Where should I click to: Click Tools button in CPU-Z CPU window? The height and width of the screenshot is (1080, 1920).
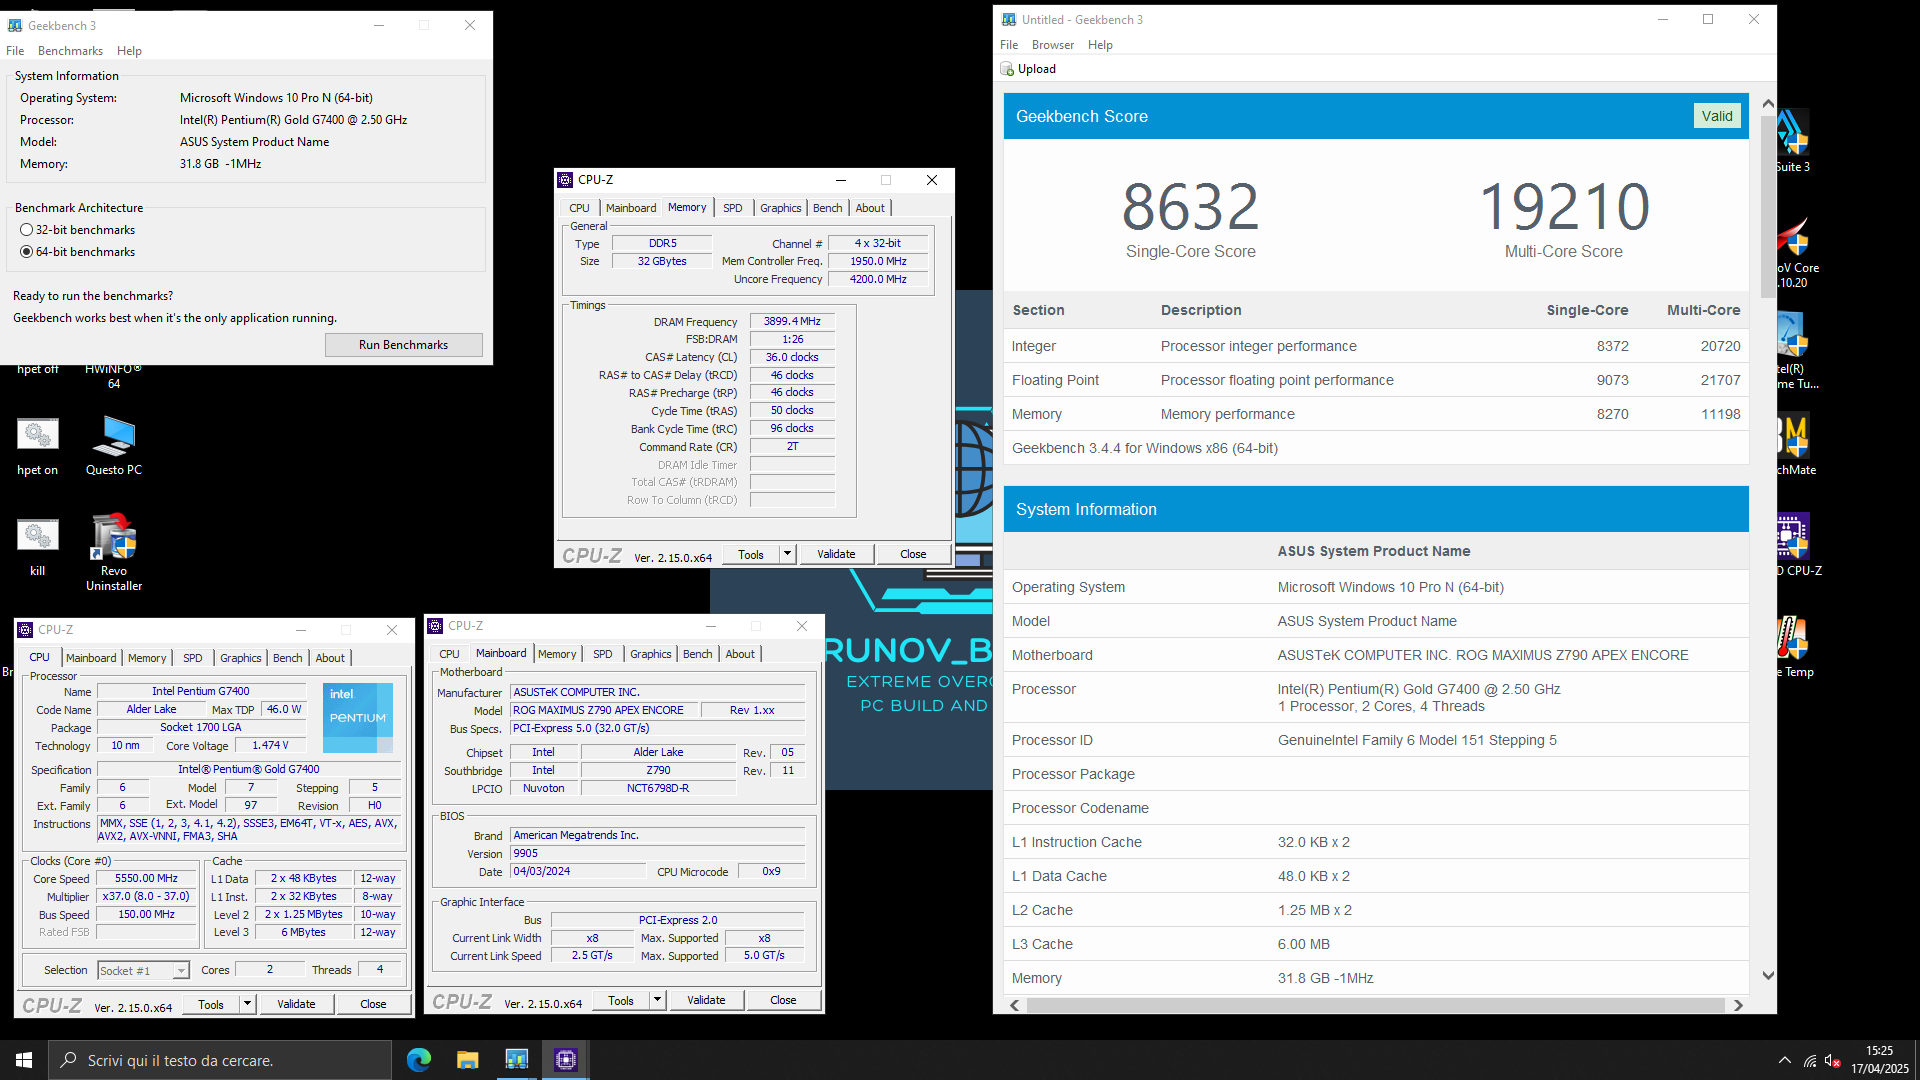coord(211,1004)
